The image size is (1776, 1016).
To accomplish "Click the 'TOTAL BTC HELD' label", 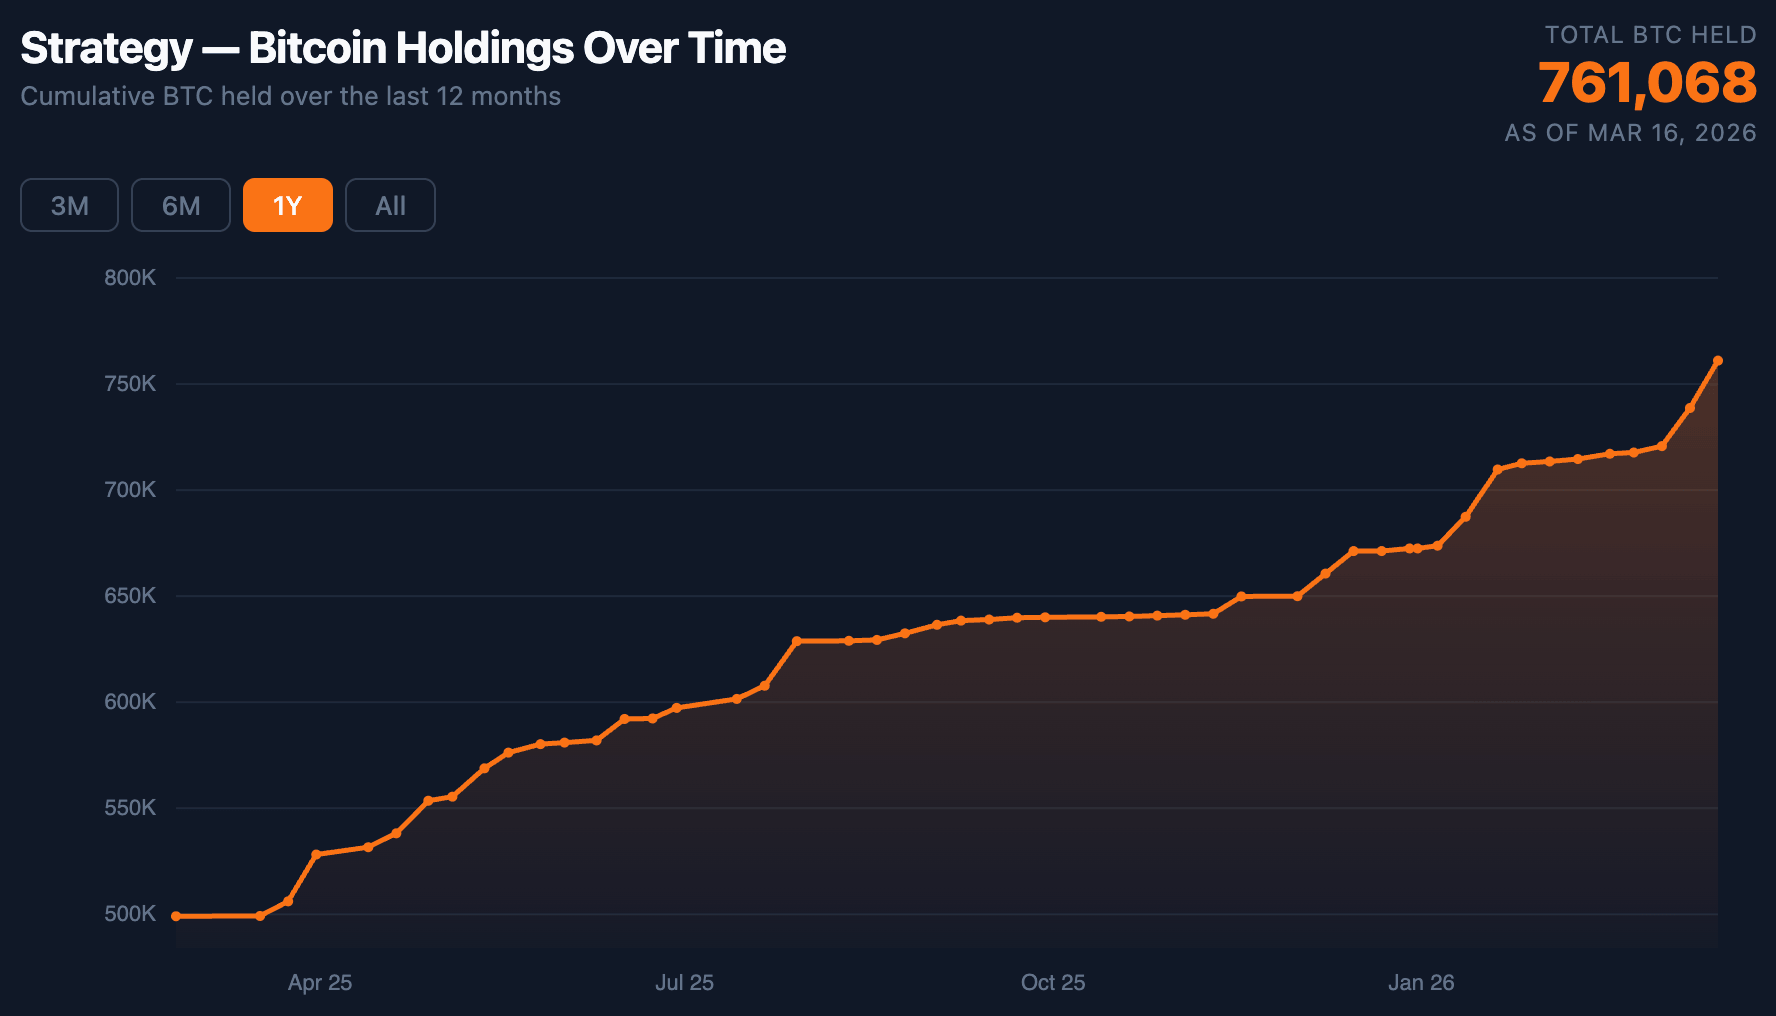I will (1650, 35).
